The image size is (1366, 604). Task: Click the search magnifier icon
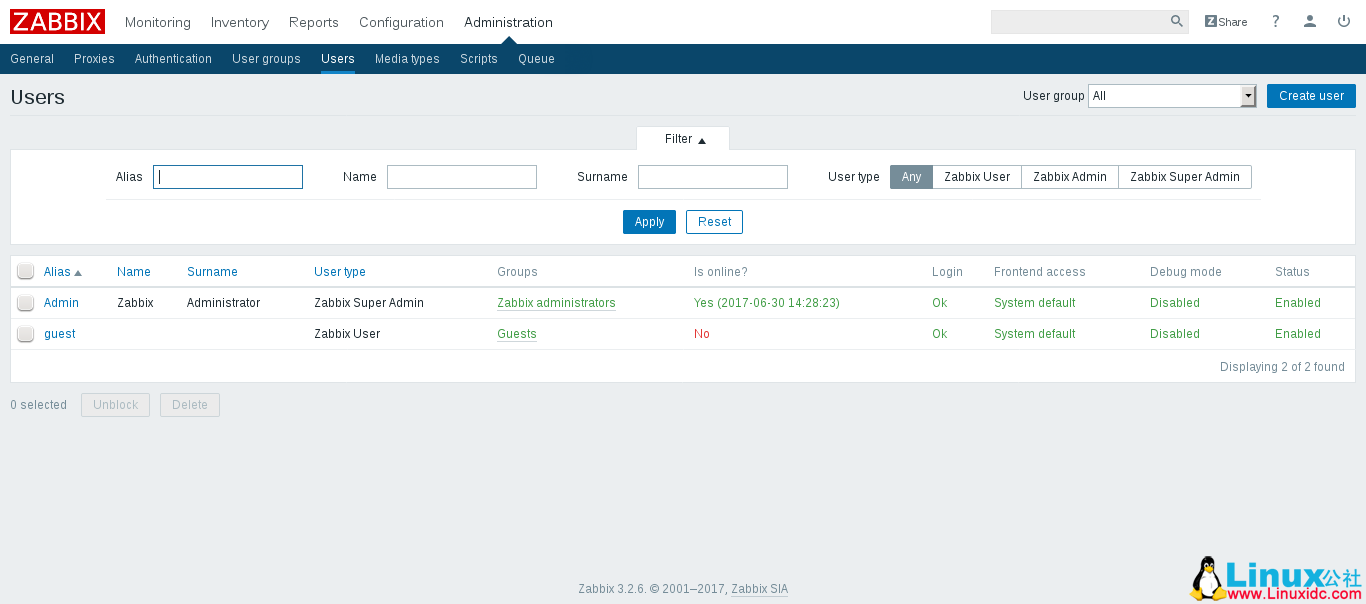(1176, 21)
